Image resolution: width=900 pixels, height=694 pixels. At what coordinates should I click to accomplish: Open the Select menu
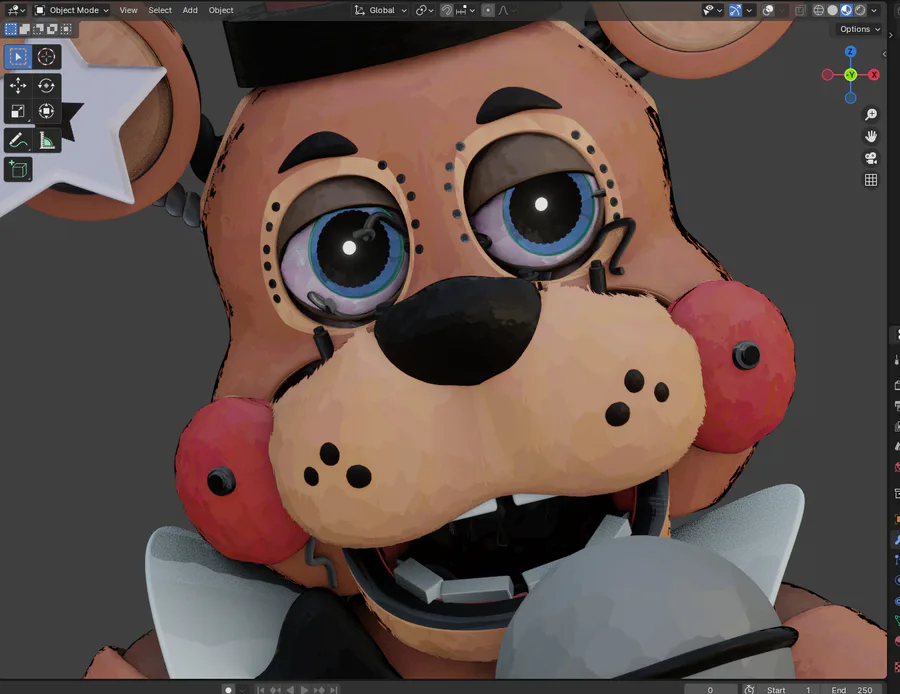click(x=160, y=10)
